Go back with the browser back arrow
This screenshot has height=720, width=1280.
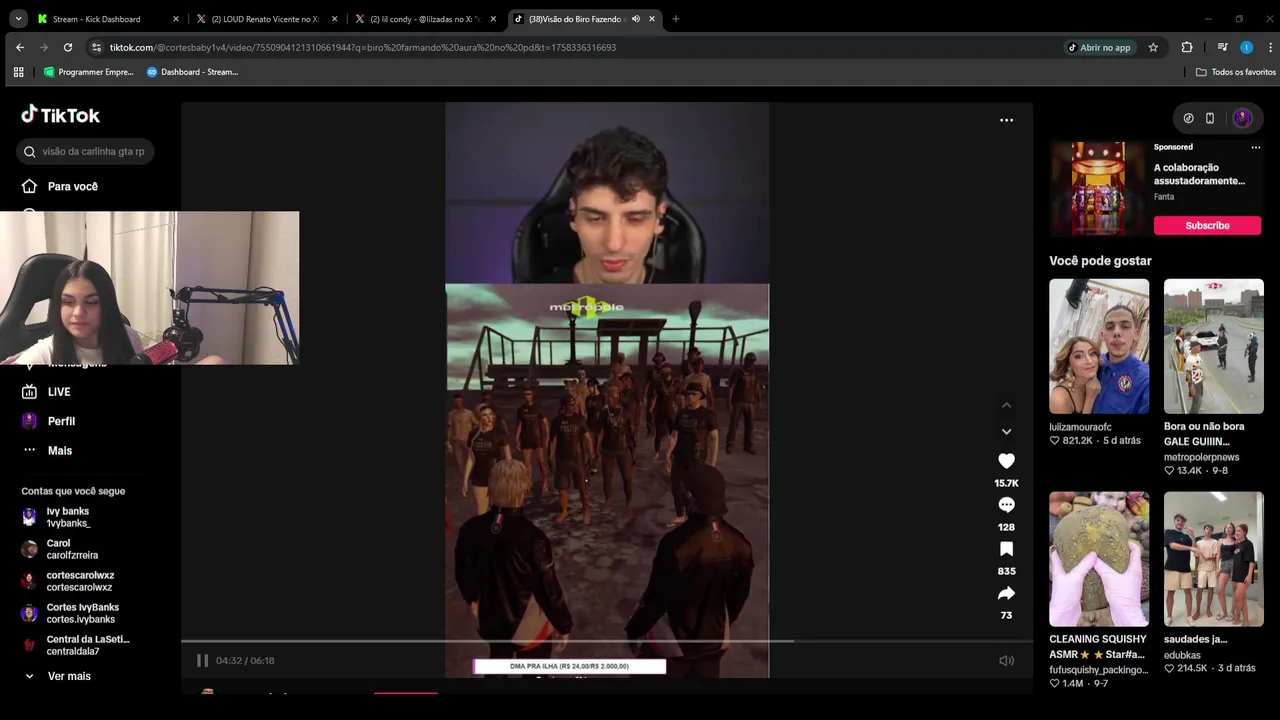[20, 47]
